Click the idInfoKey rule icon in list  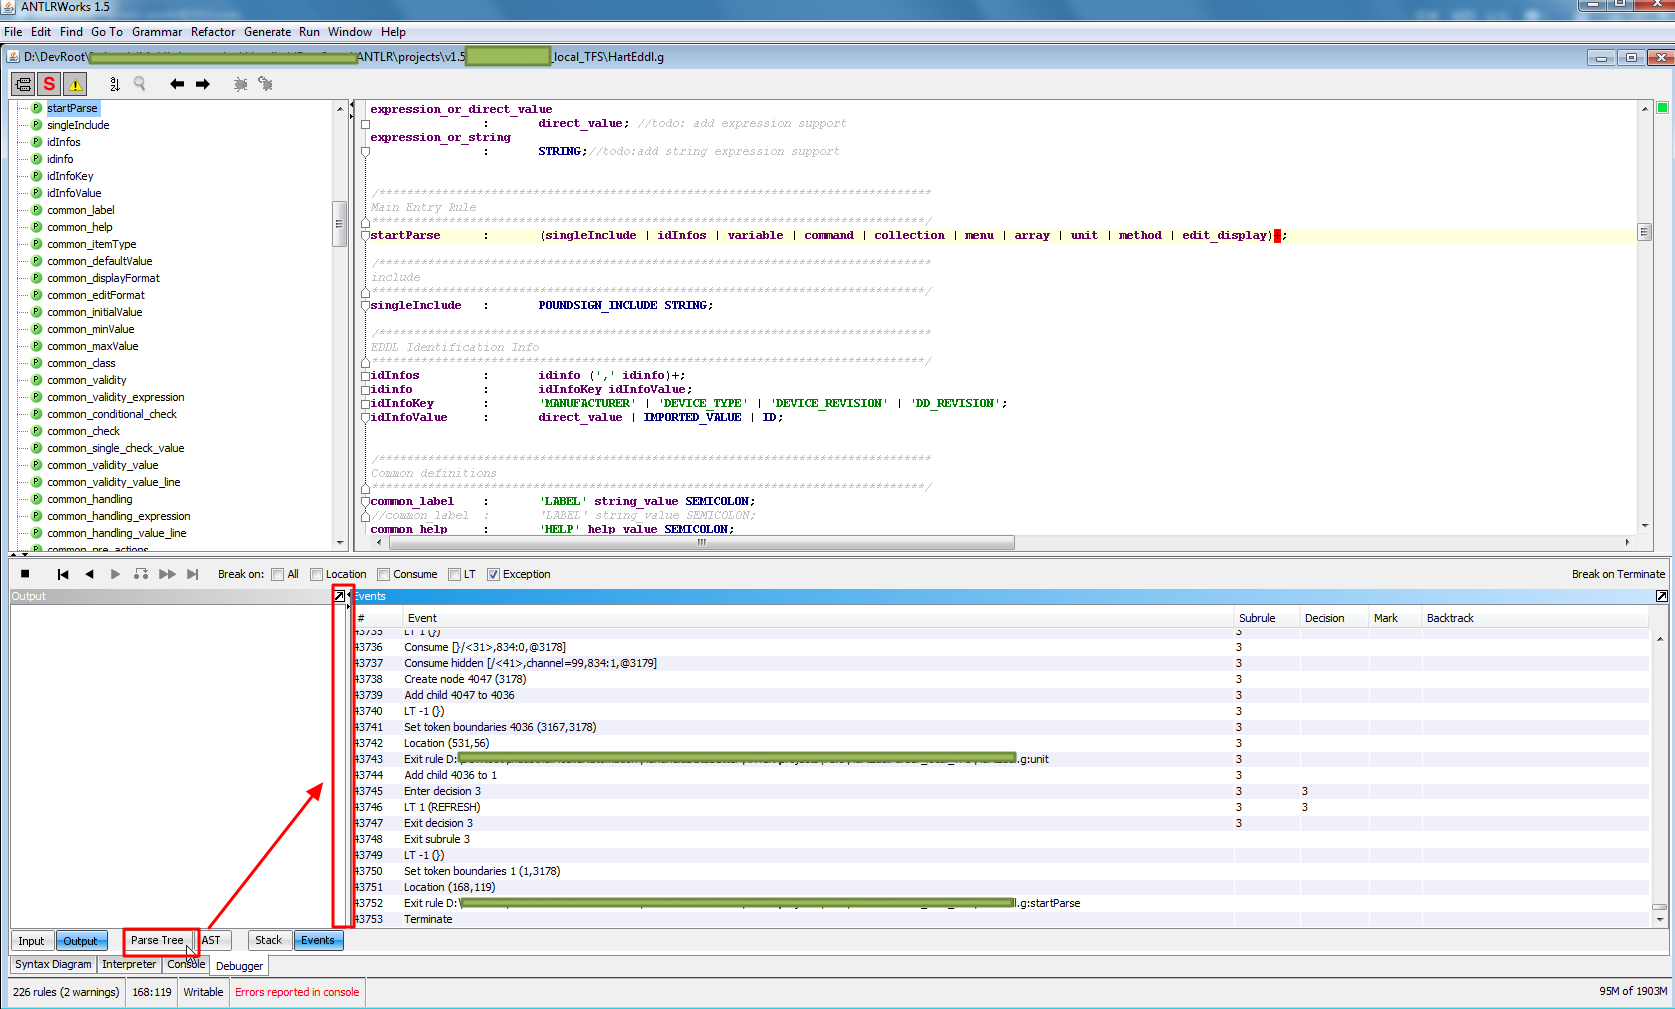coord(37,176)
